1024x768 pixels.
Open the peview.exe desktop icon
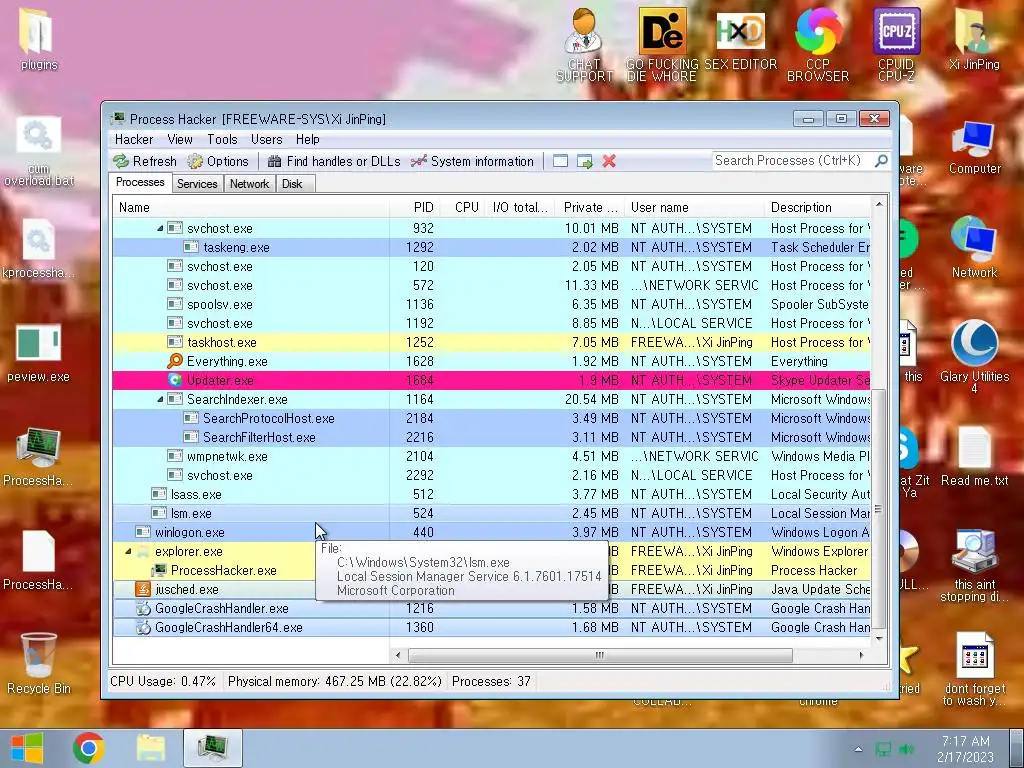point(39,353)
